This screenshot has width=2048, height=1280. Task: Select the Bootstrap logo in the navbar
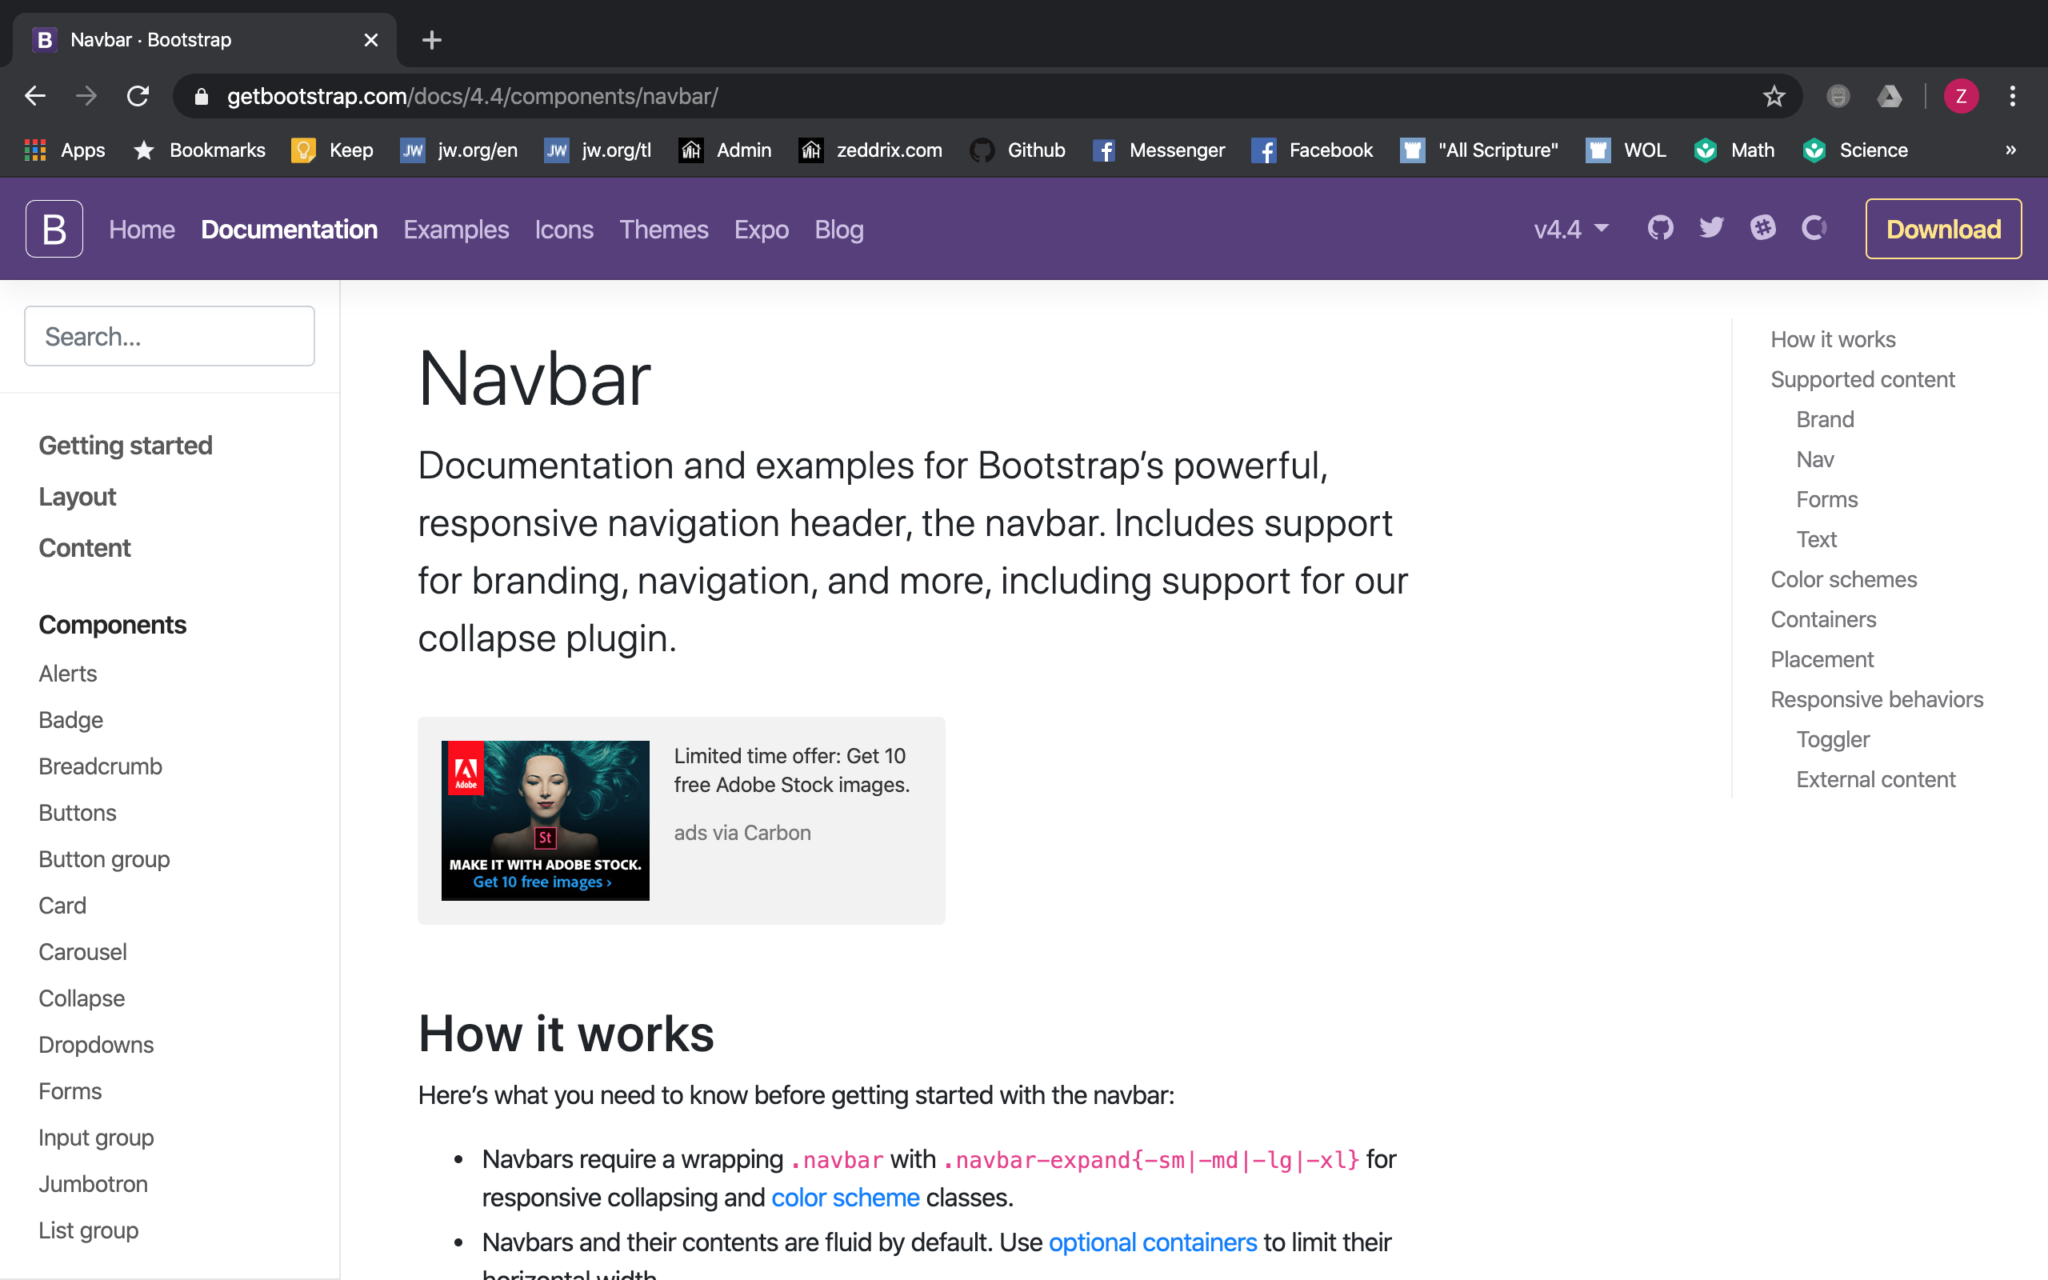[x=53, y=228]
